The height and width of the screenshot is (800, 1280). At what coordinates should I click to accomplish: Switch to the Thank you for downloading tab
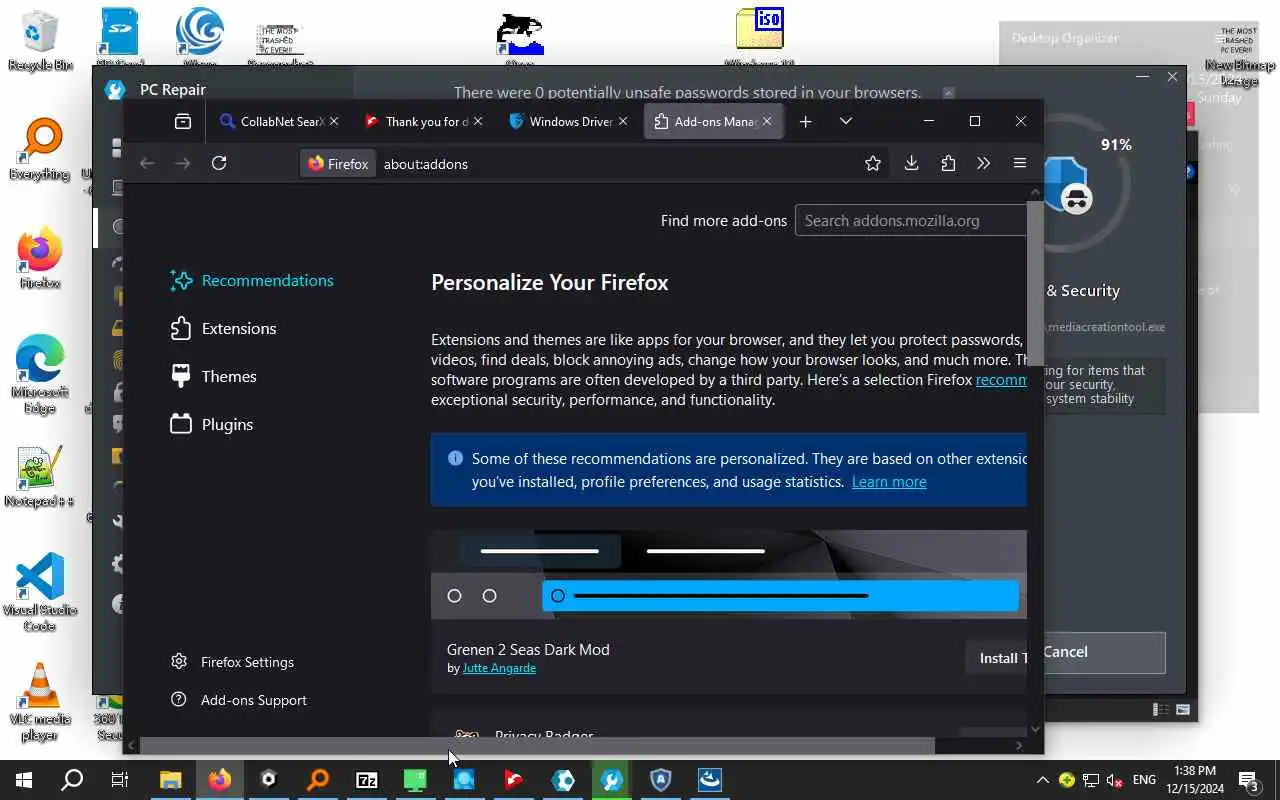tap(416, 122)
